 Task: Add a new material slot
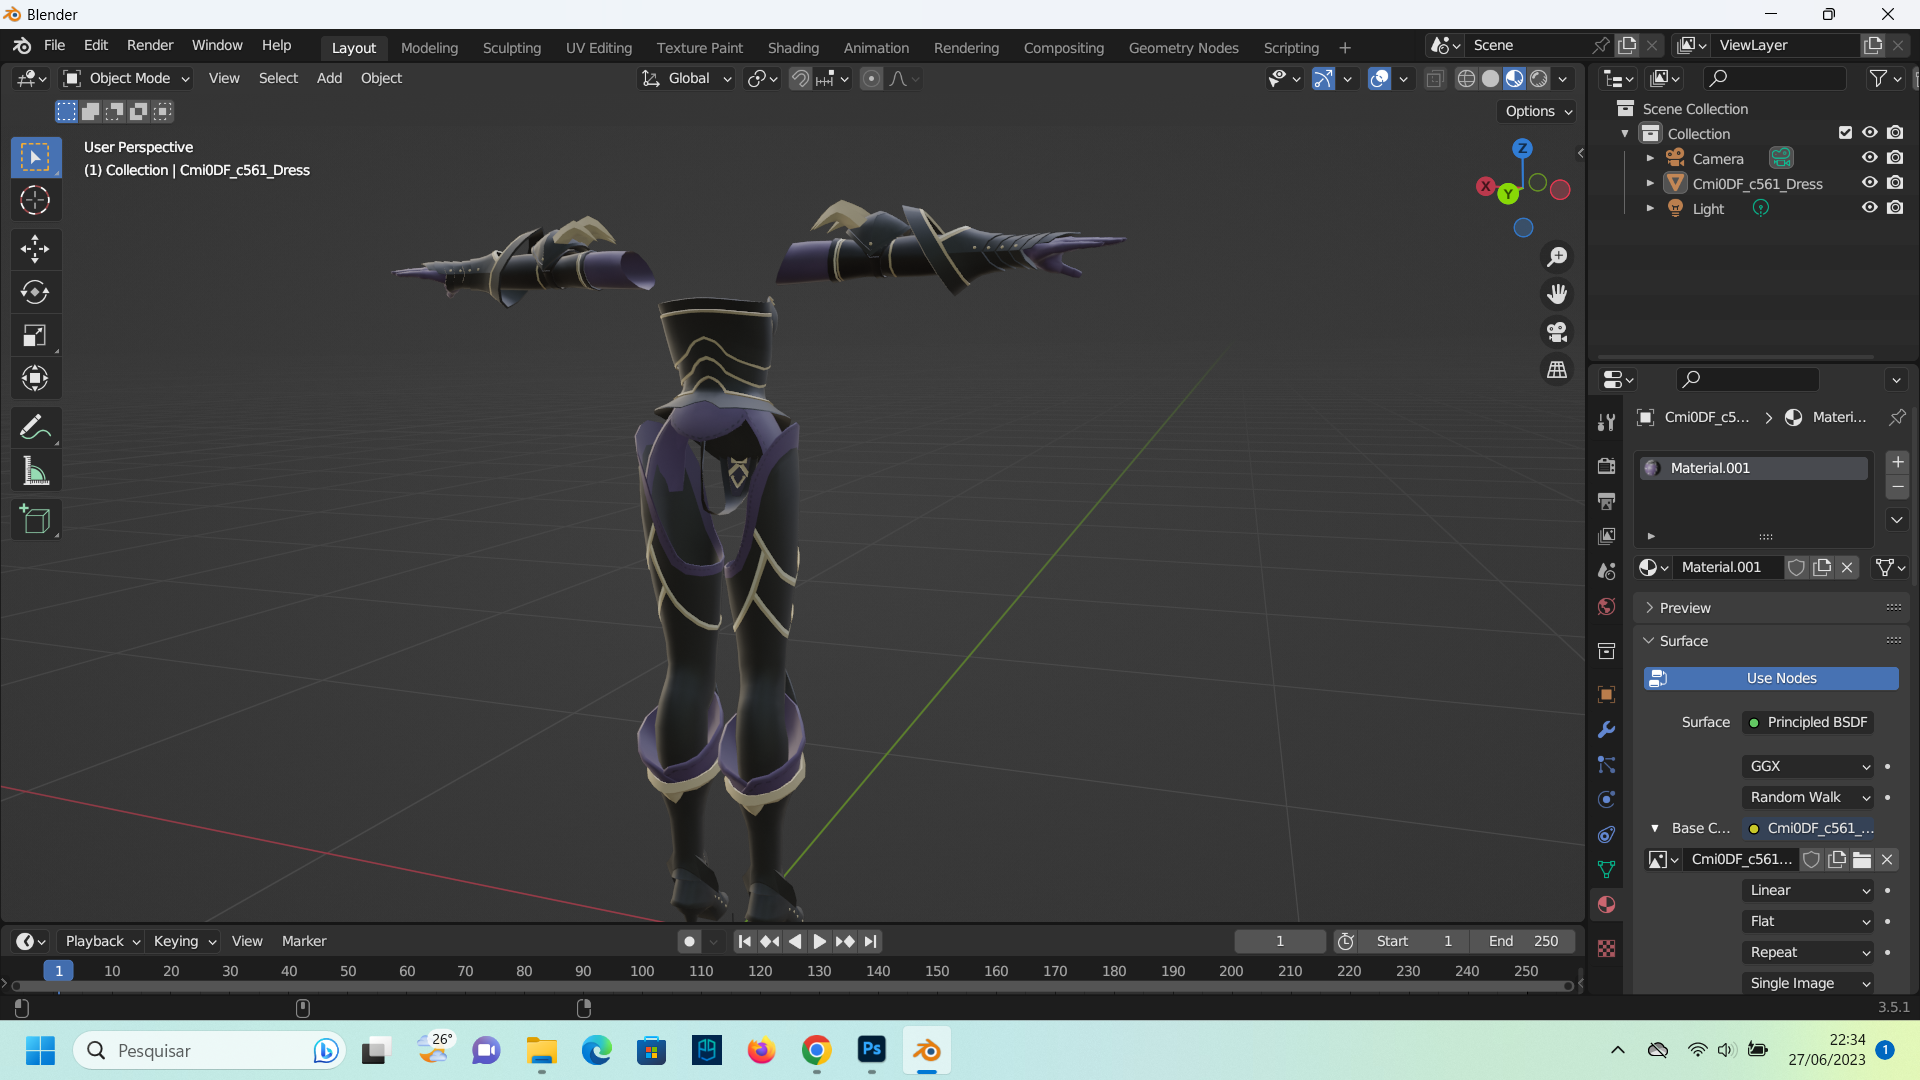[x=1897, y=462]
